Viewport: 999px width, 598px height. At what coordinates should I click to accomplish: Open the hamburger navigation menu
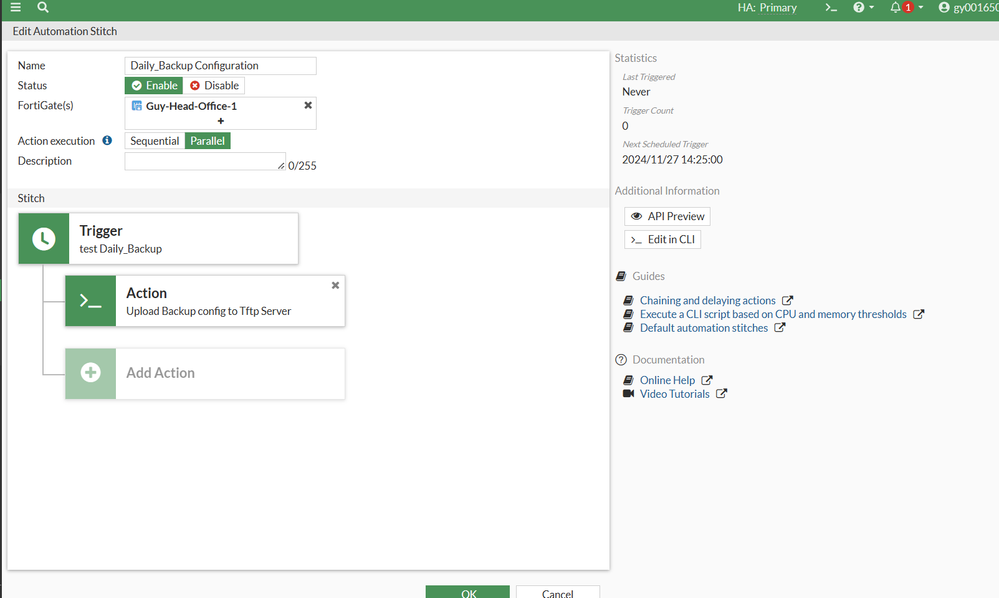[x=15, y=7]
